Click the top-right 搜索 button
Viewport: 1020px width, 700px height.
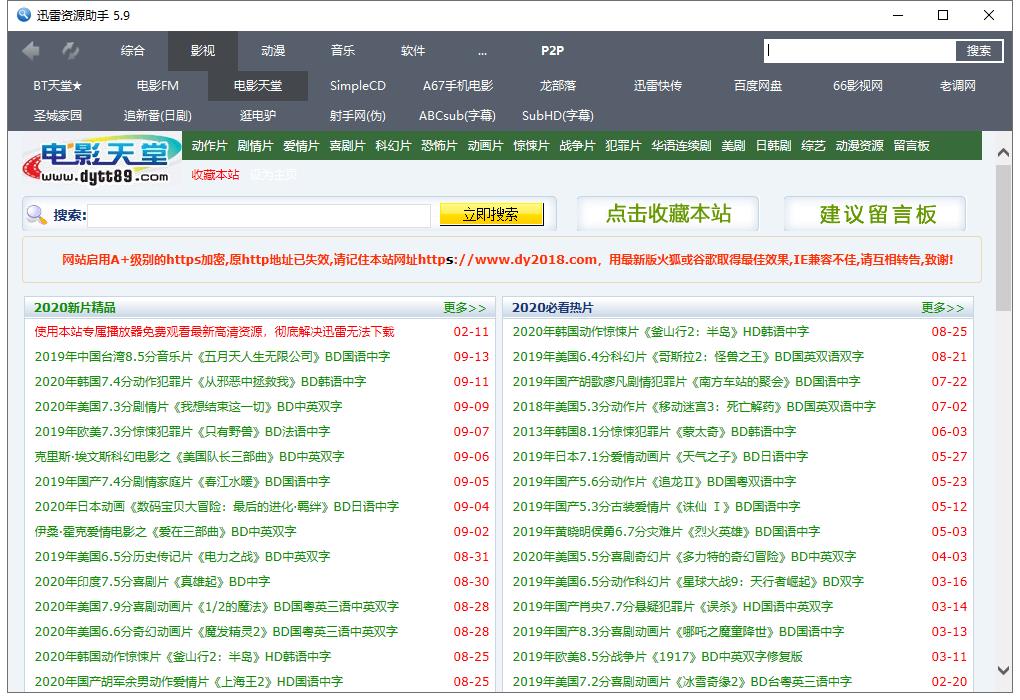(x=977, y=50)
